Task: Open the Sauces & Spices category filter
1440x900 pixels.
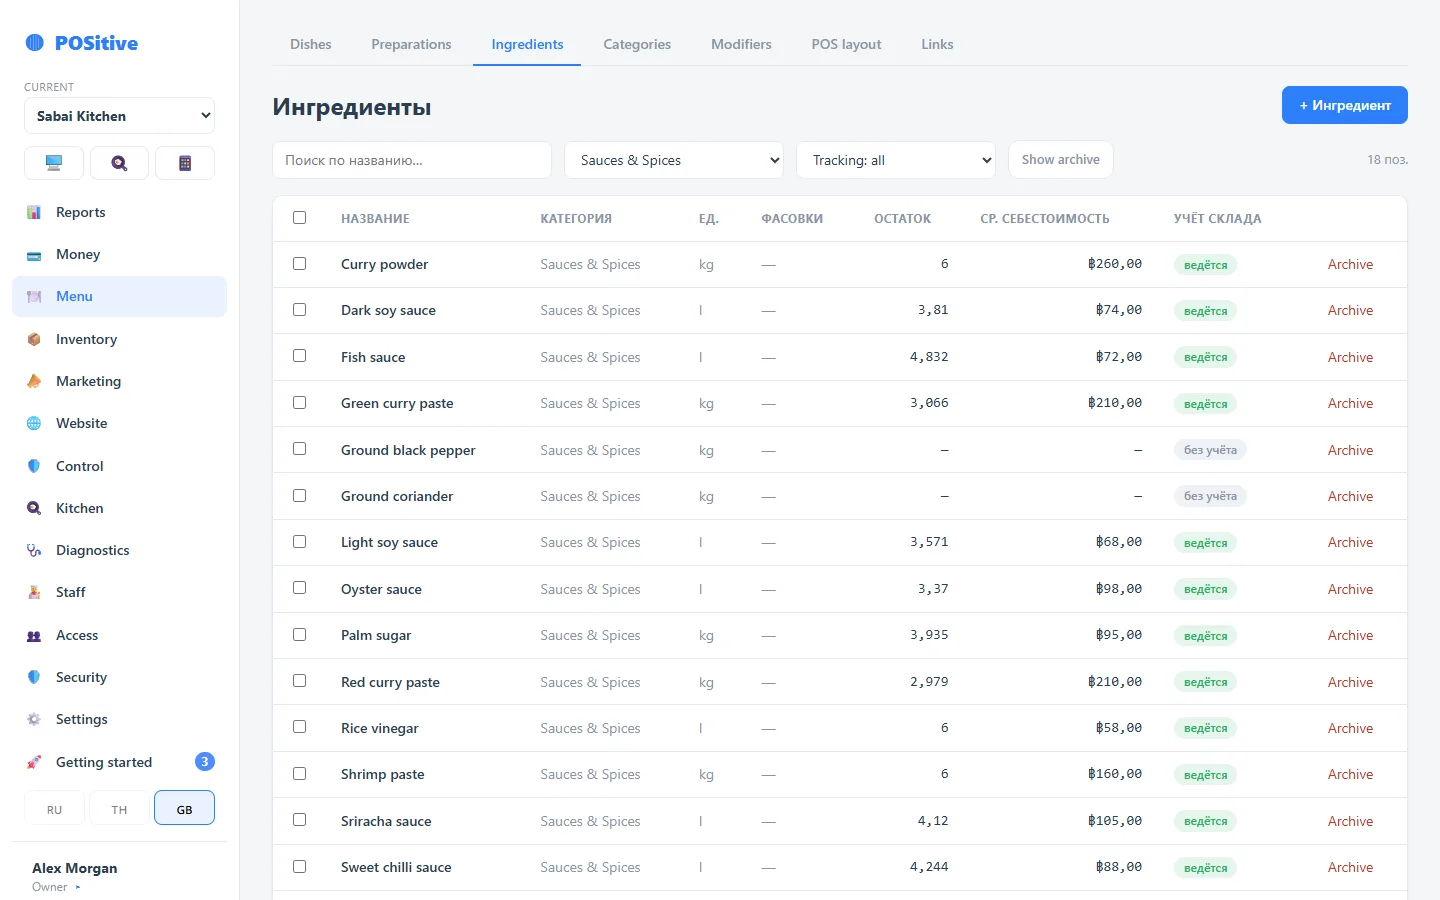Action: [x=674, y=160]
